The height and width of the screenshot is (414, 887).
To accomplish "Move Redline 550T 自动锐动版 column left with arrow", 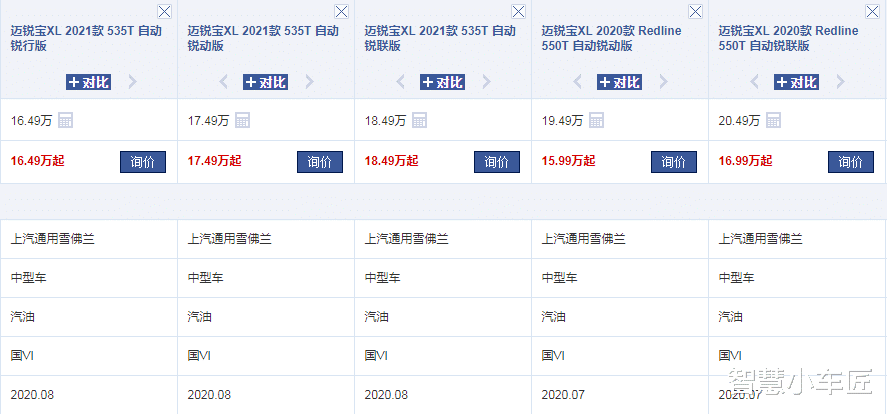I will [x=578, y=82].
